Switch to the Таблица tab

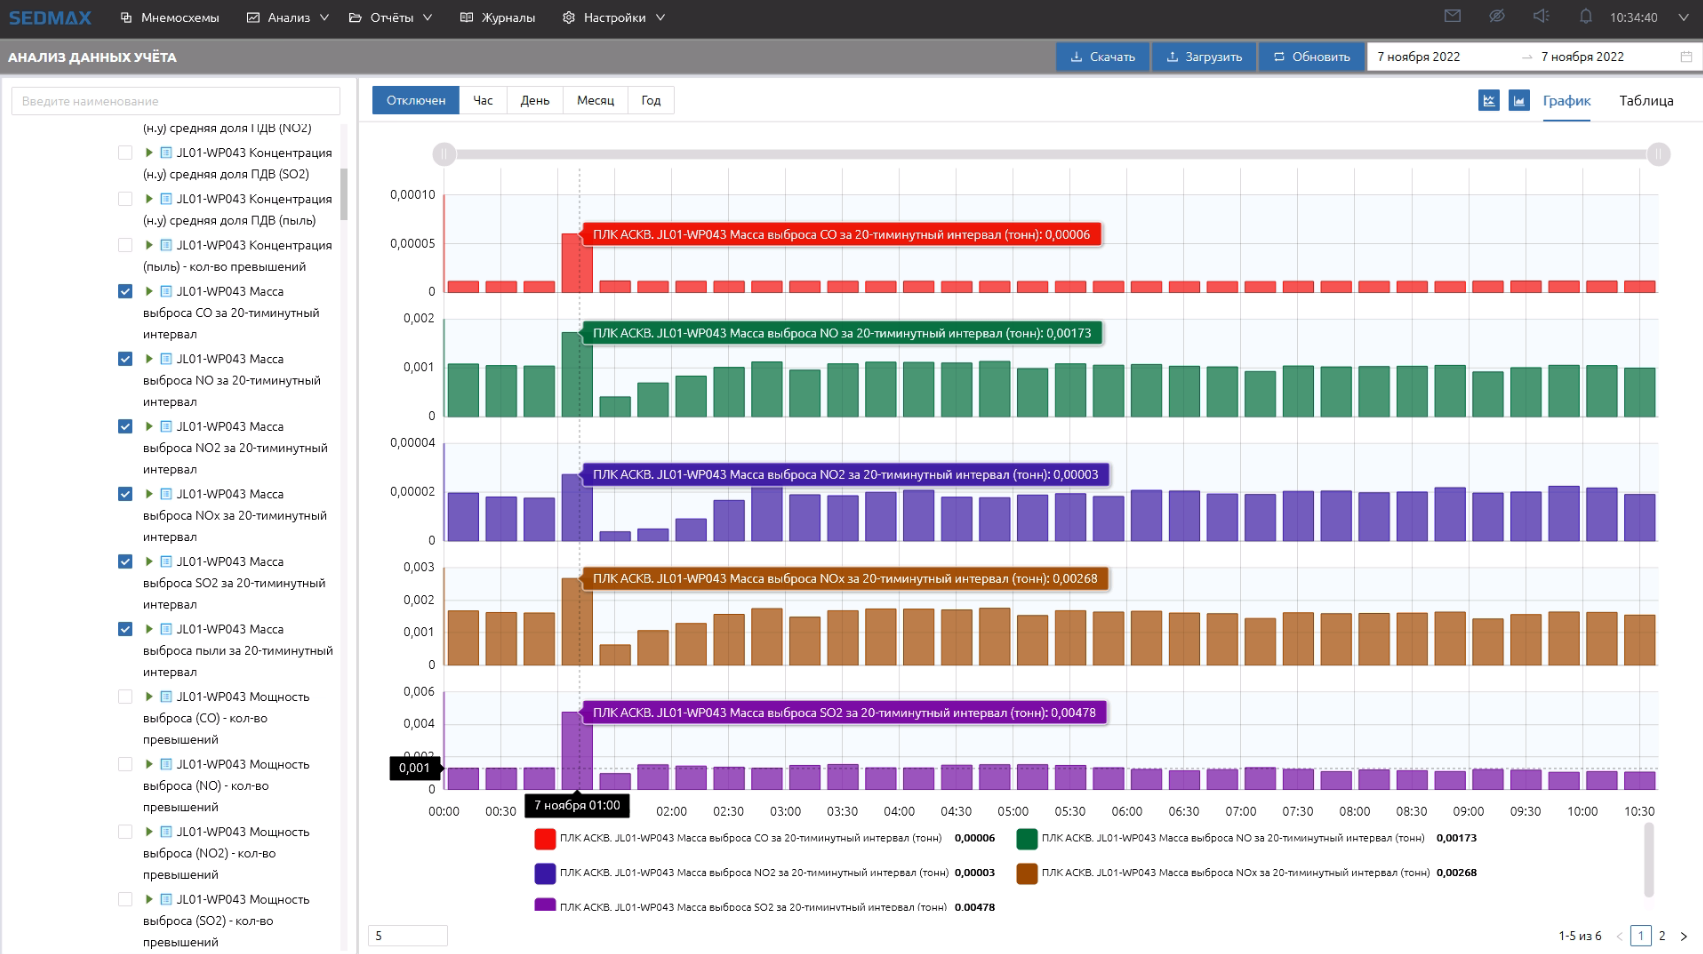1645,101
